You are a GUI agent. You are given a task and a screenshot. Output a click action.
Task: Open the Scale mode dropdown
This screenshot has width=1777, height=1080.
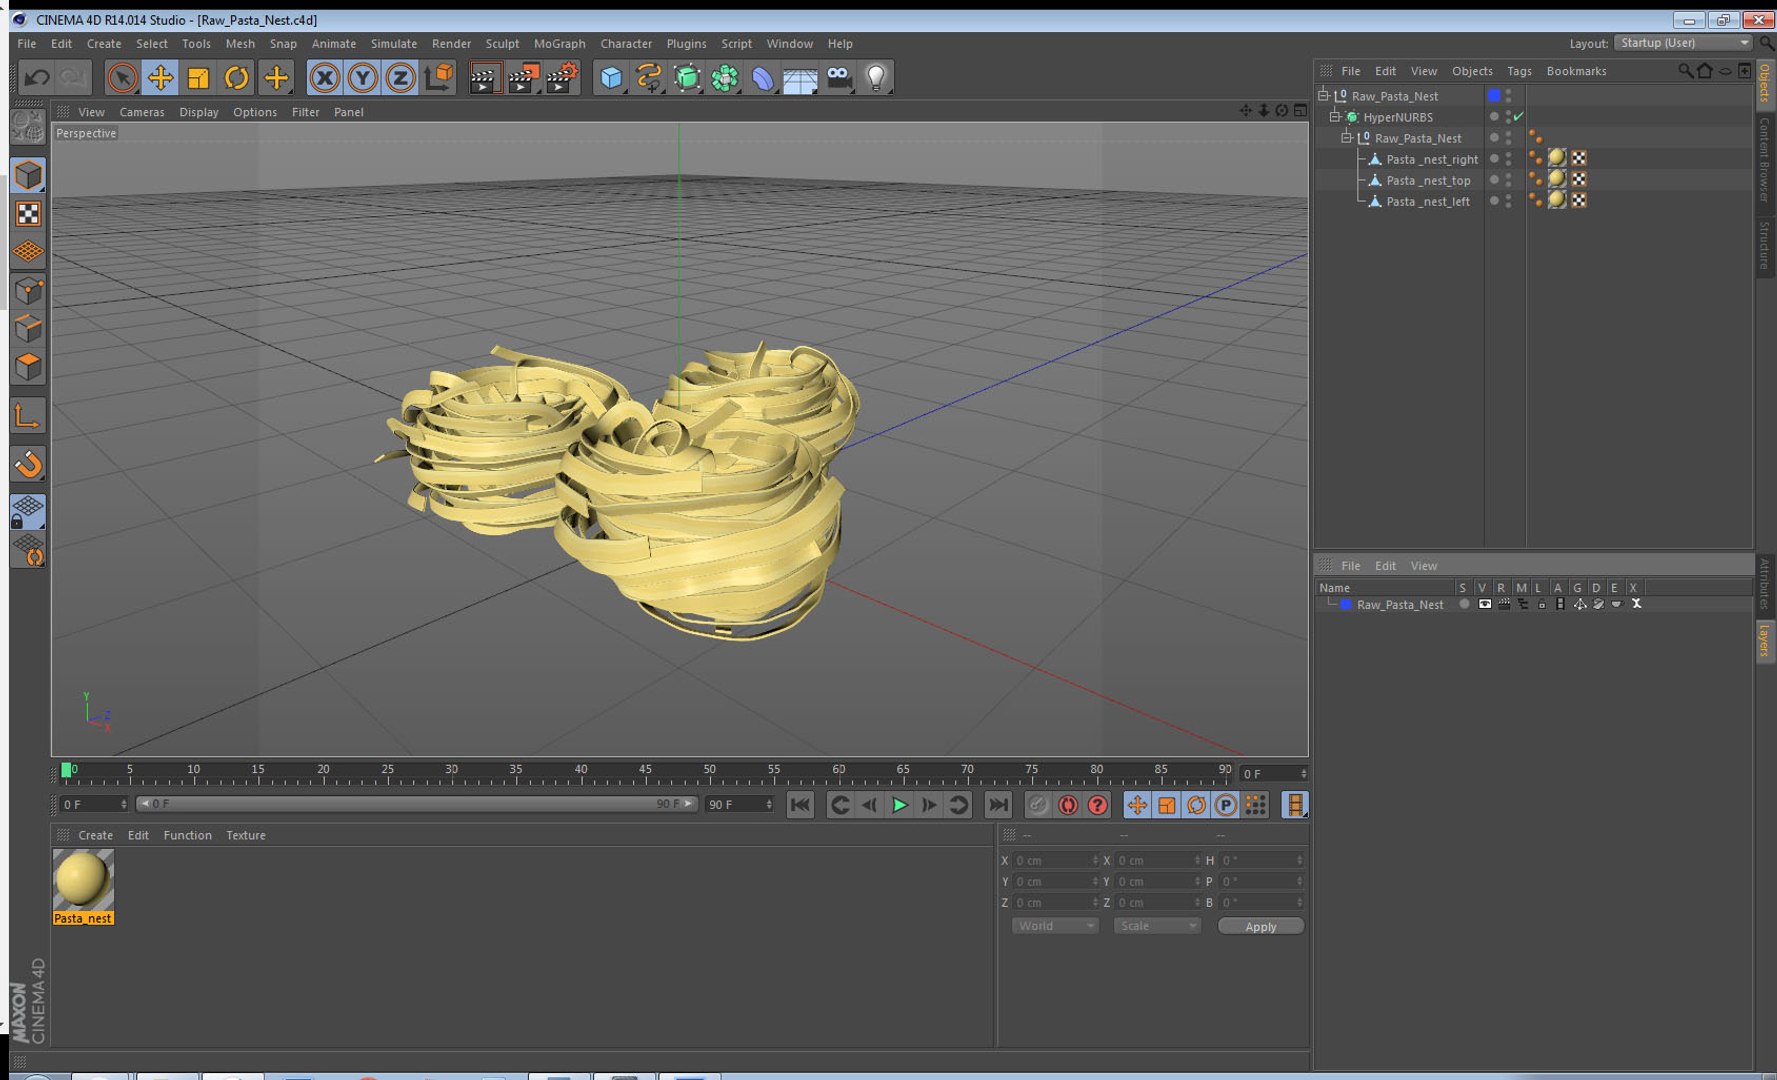point(1156,926)
